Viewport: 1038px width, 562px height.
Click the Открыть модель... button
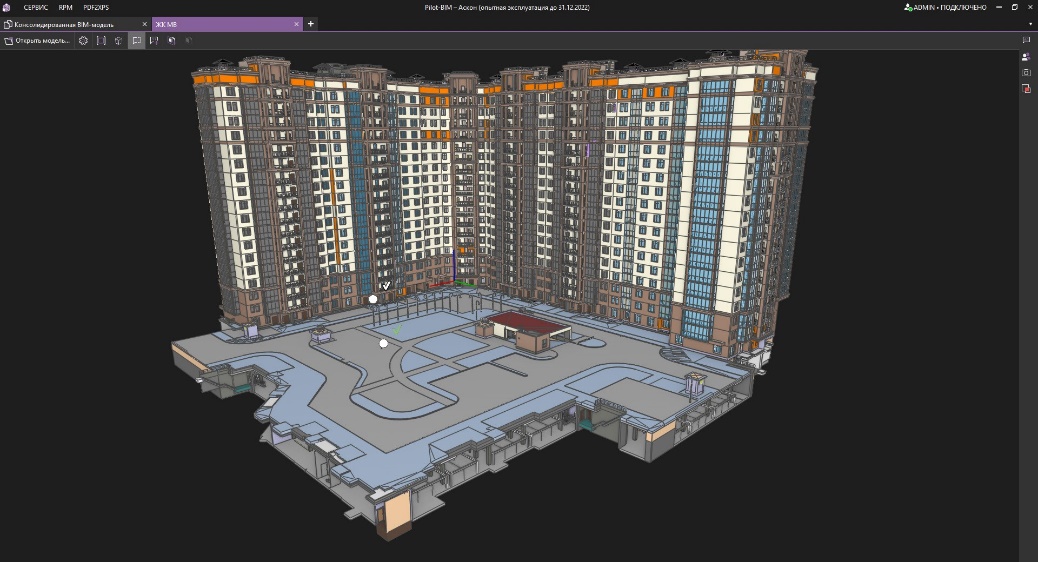37,41
